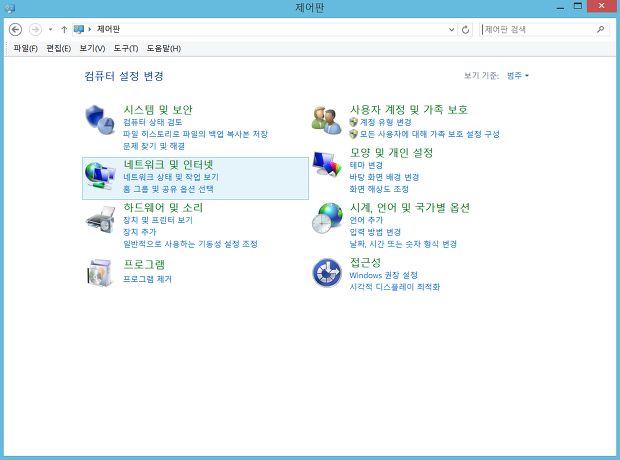
Task: Click 문제 찾기 및 해결 link
Action: (154, 146)
